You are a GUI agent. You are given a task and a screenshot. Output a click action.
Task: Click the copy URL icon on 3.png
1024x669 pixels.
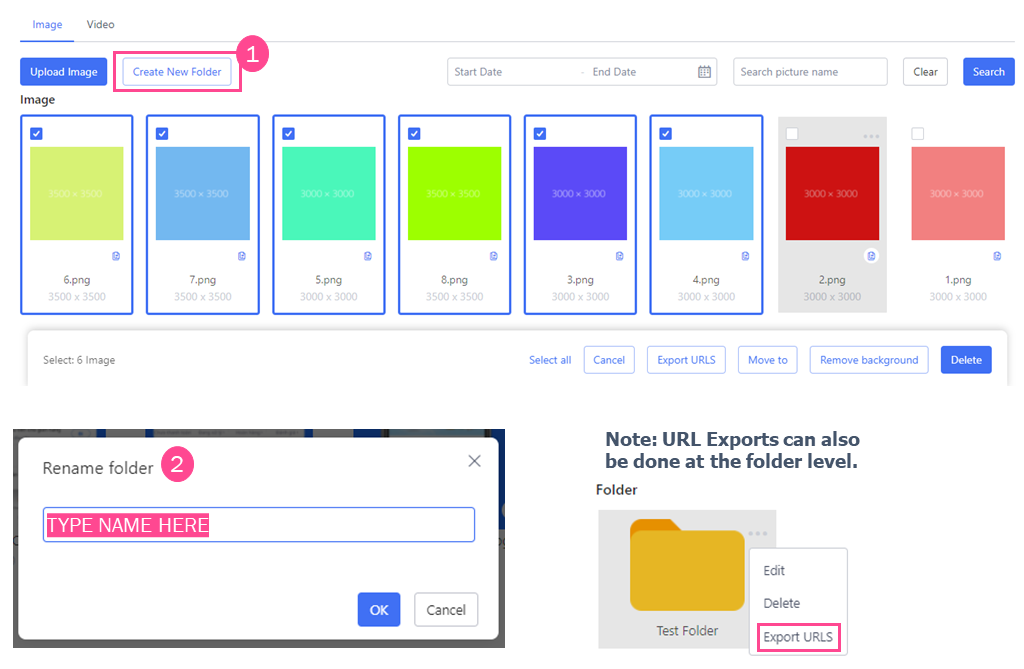coord(619,256)
